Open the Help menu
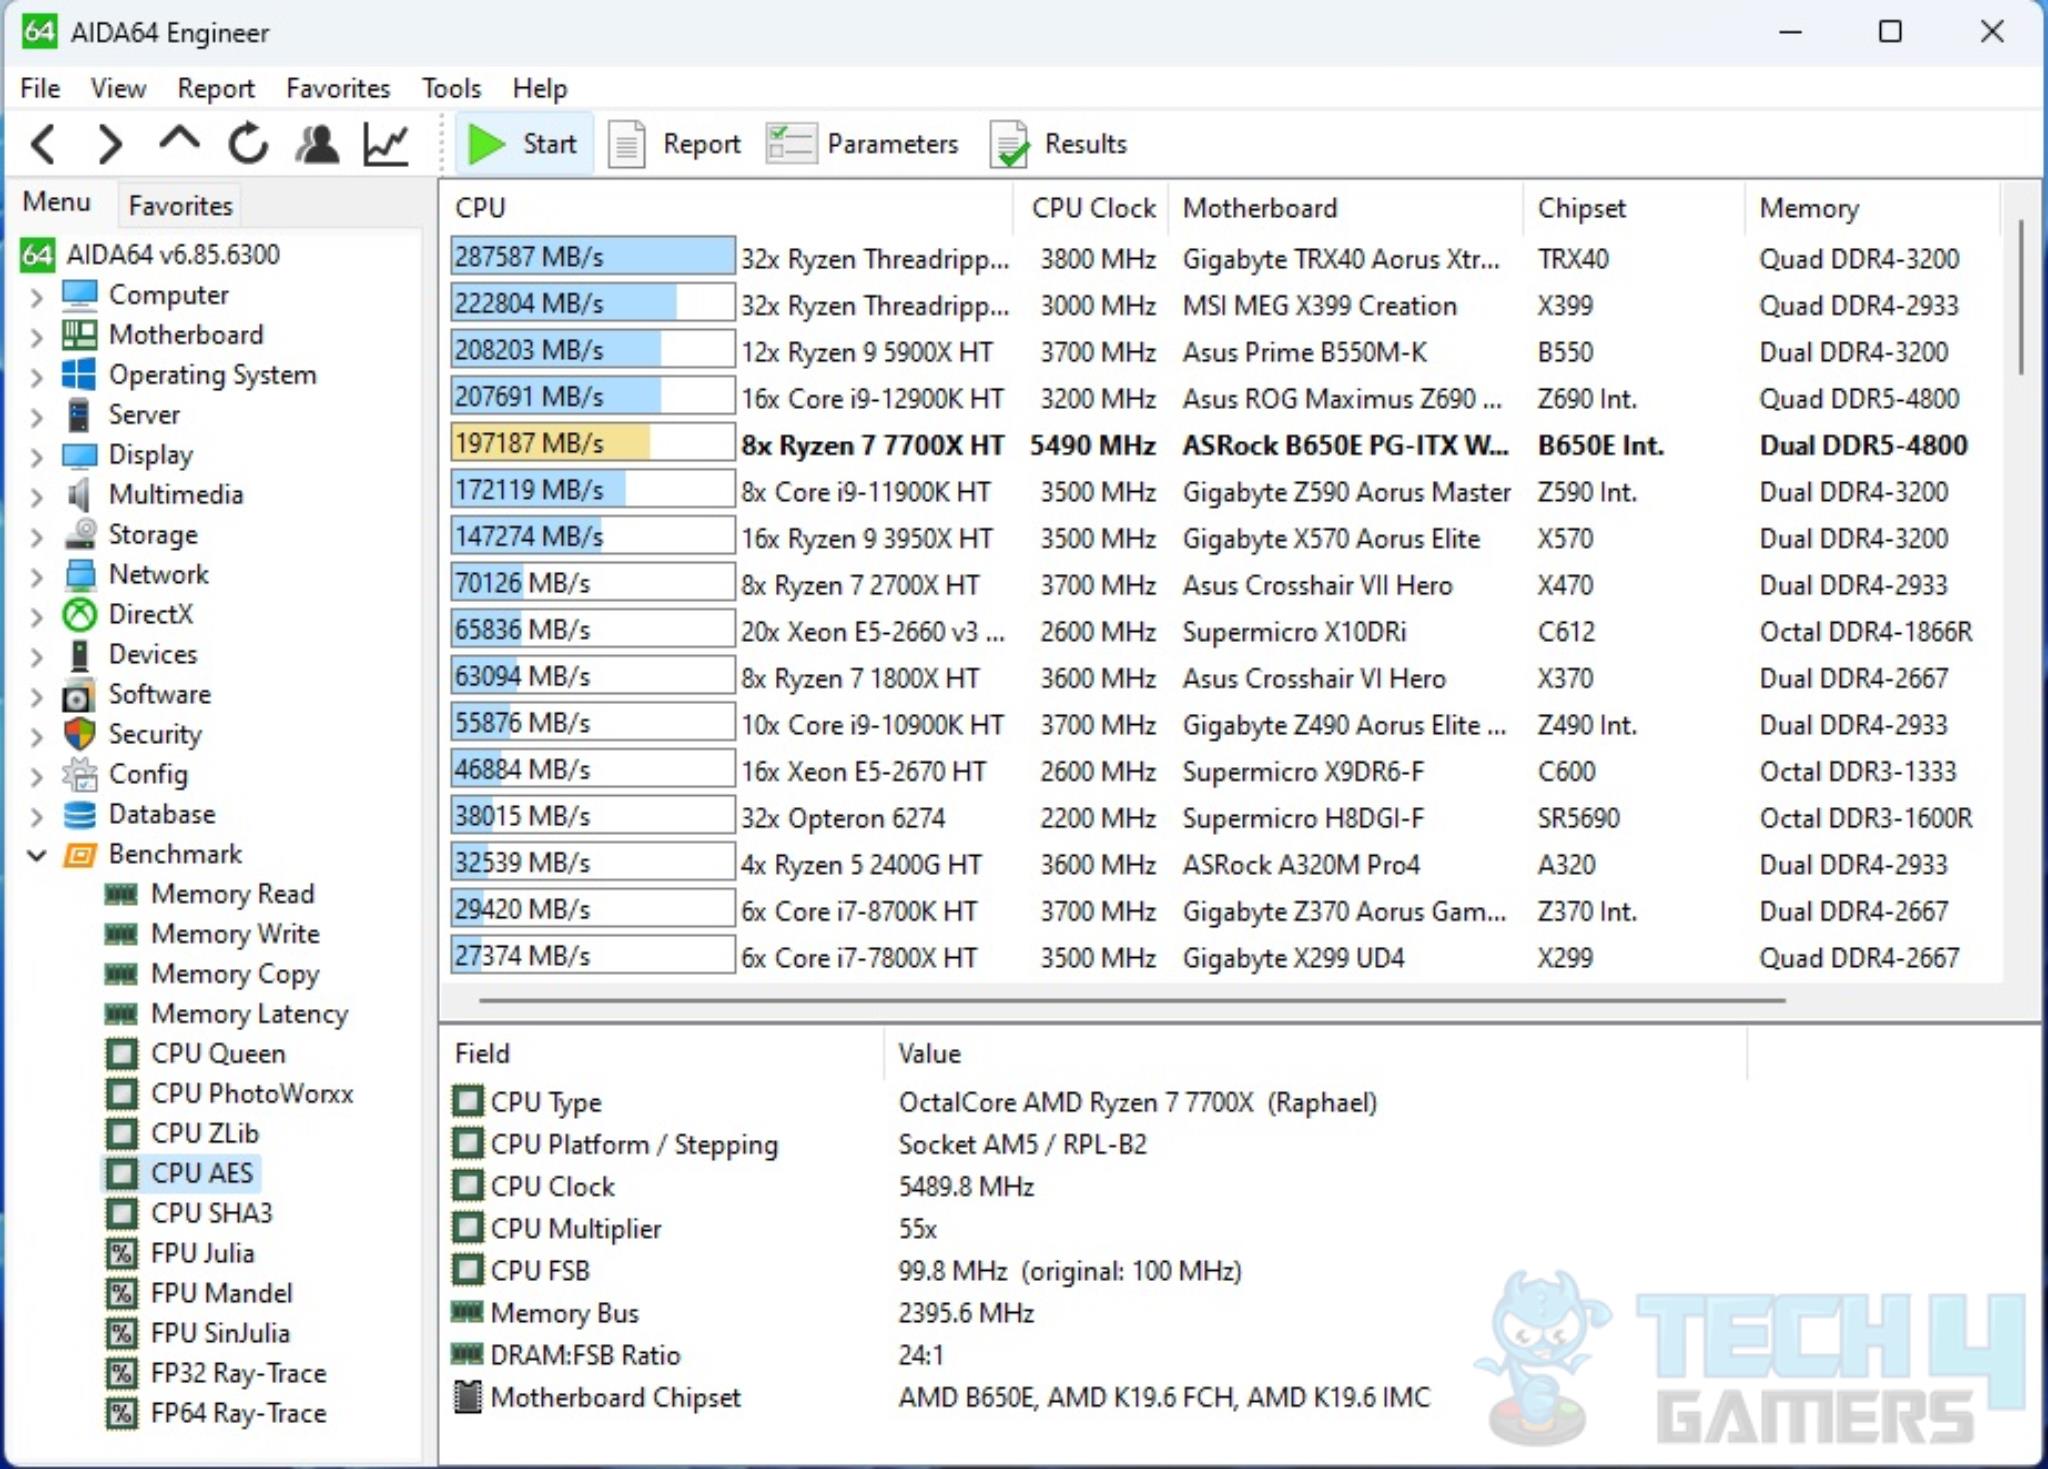Image resolution: width=2048 pixels, height=1469 pixels. coord(540,88)
